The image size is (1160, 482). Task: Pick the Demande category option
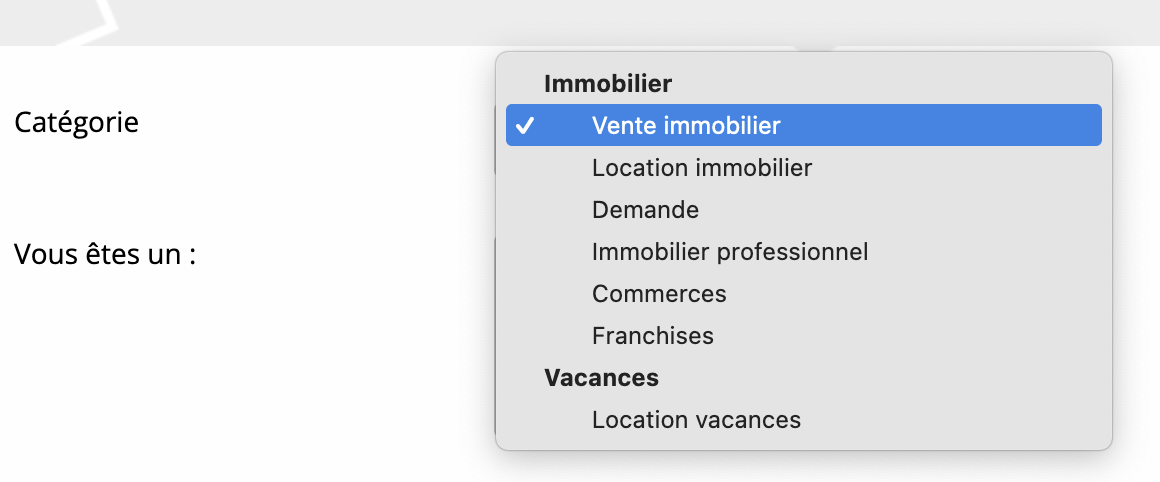pyautogui.click(x=645, y=210)
